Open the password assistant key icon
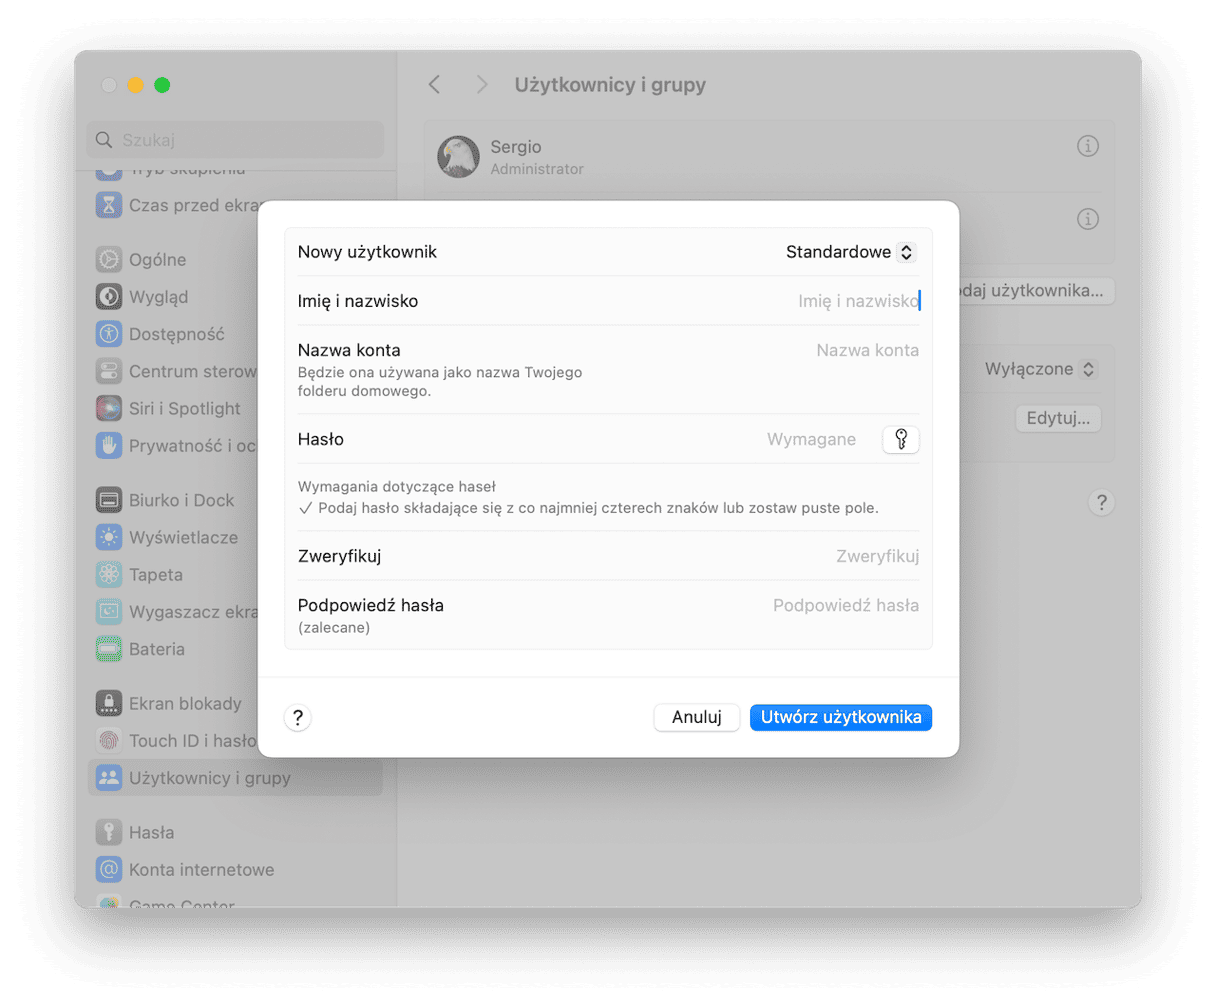 click(x=901, y=439)
